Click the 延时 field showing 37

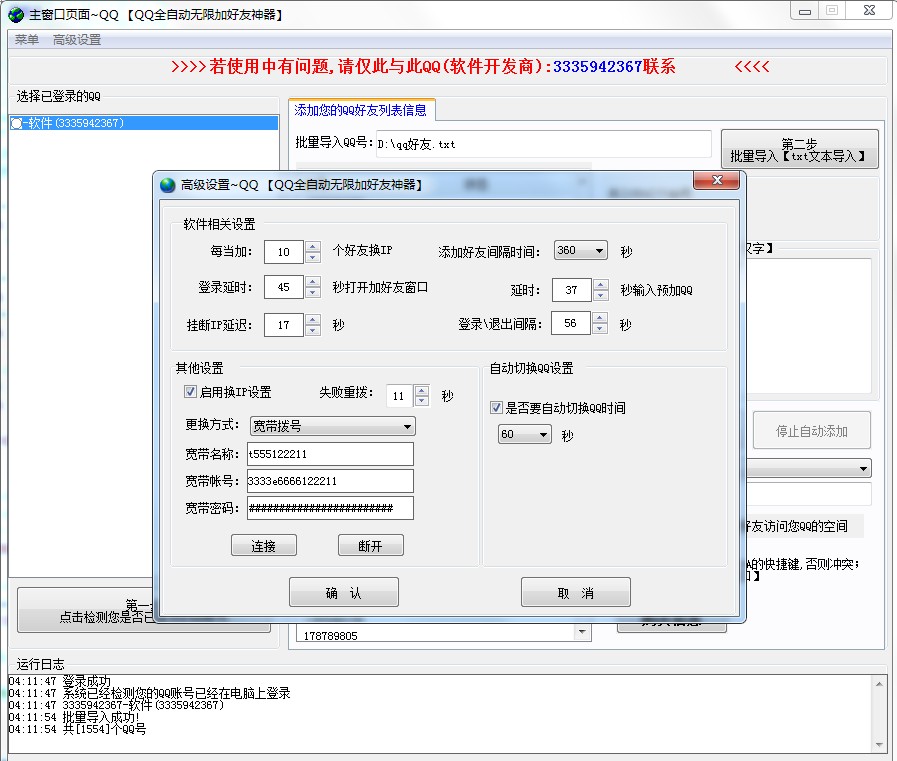tap(571, 290)
